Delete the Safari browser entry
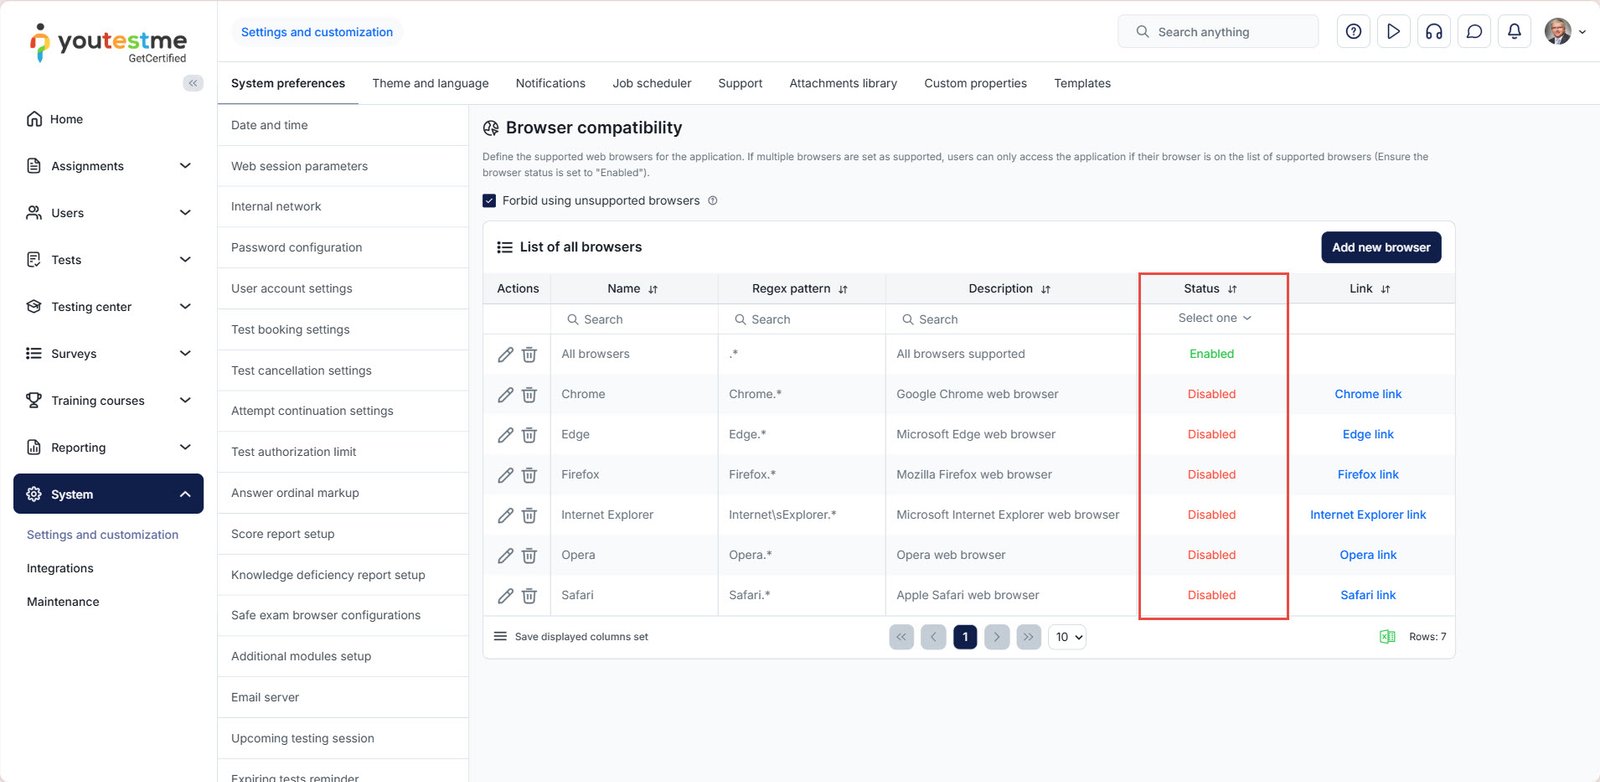Viewport: 1600px width, 782px height. [x=529, y=596]
